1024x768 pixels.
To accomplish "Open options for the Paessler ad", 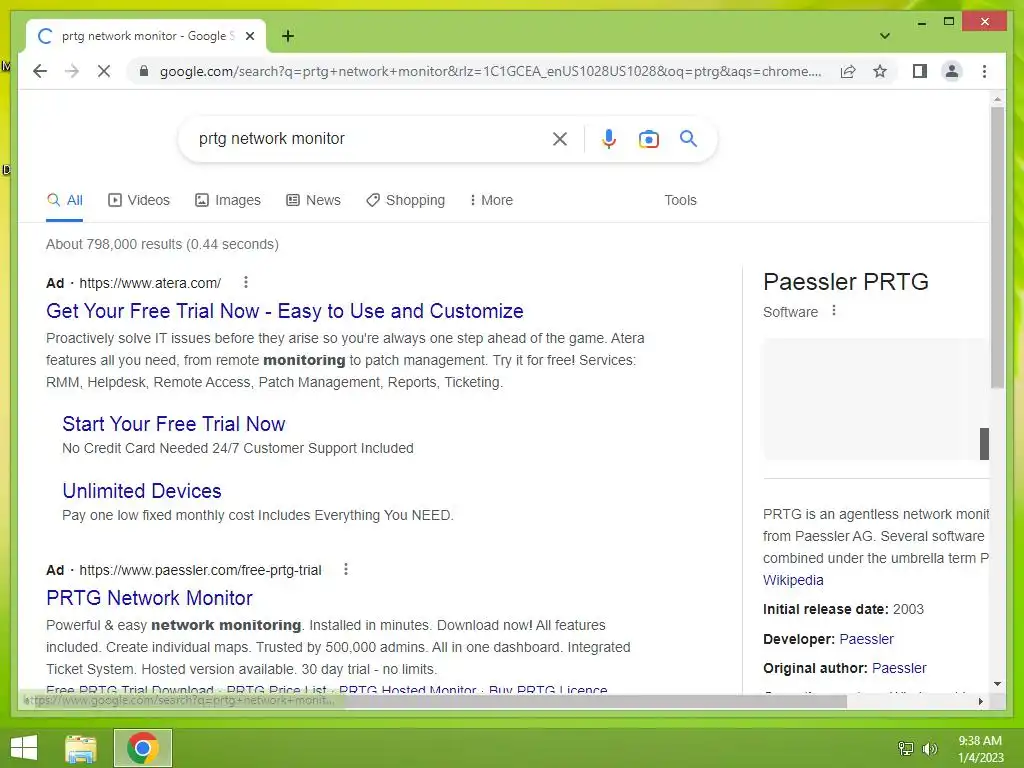I will tap(345, 569).
